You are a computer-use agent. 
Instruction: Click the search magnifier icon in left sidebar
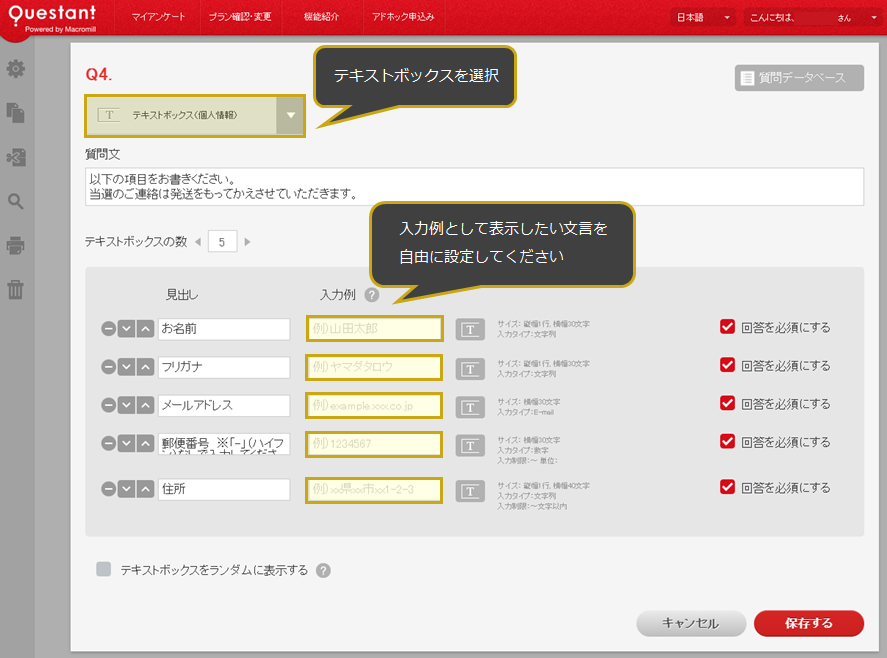(x=16, y=201)
